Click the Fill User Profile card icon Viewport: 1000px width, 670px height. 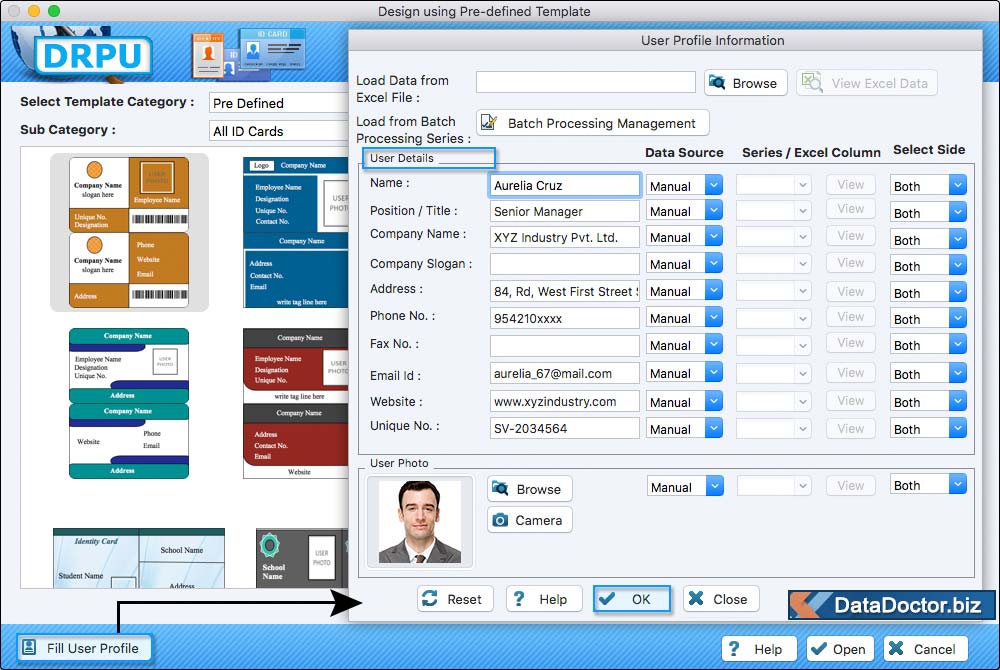29,648
